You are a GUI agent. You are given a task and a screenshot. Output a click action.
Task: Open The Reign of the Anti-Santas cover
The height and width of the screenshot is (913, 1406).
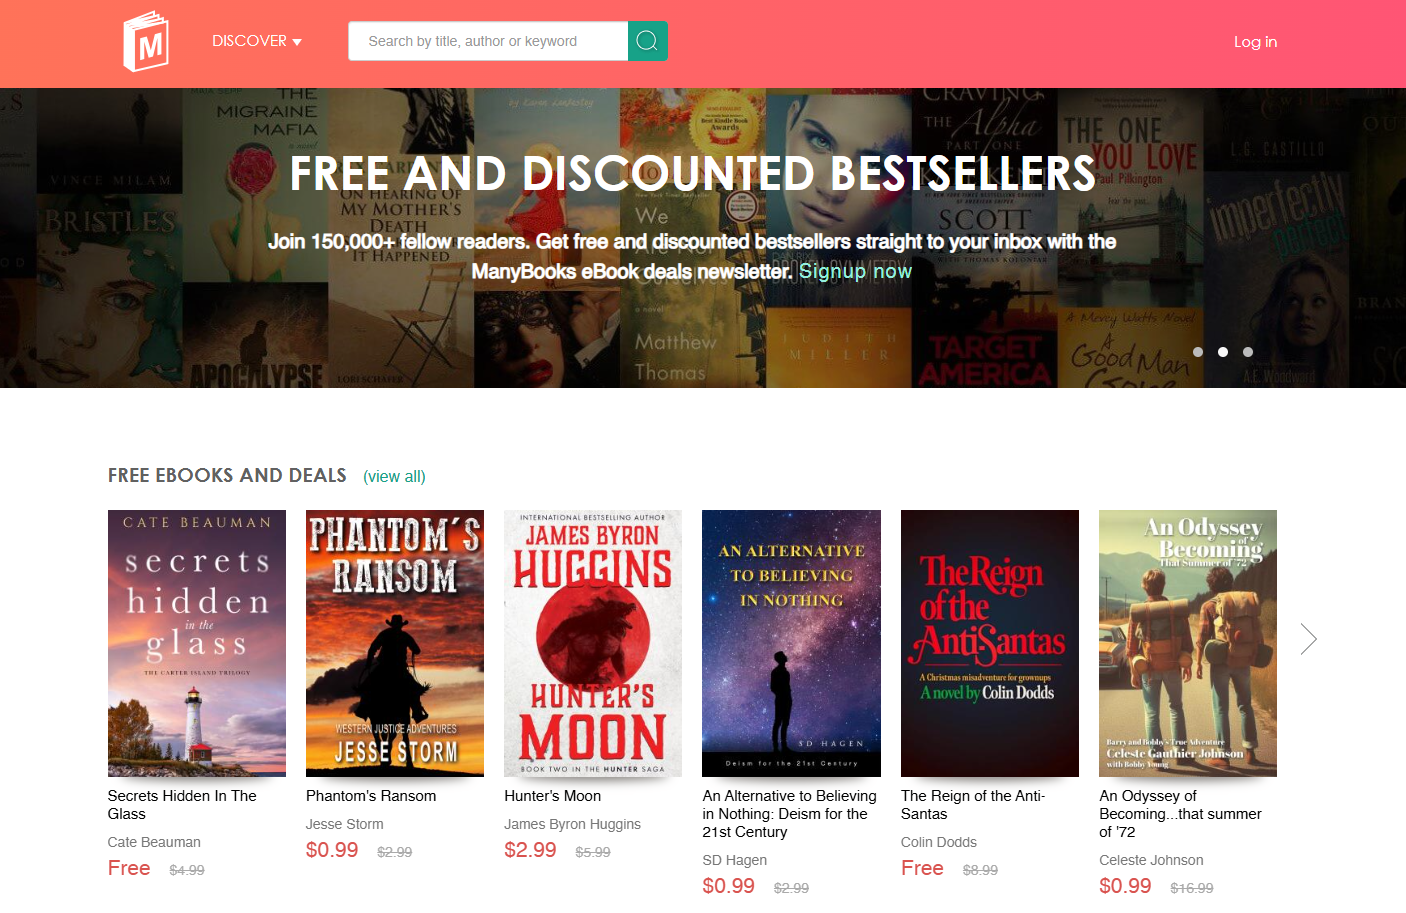pos(990,643)
